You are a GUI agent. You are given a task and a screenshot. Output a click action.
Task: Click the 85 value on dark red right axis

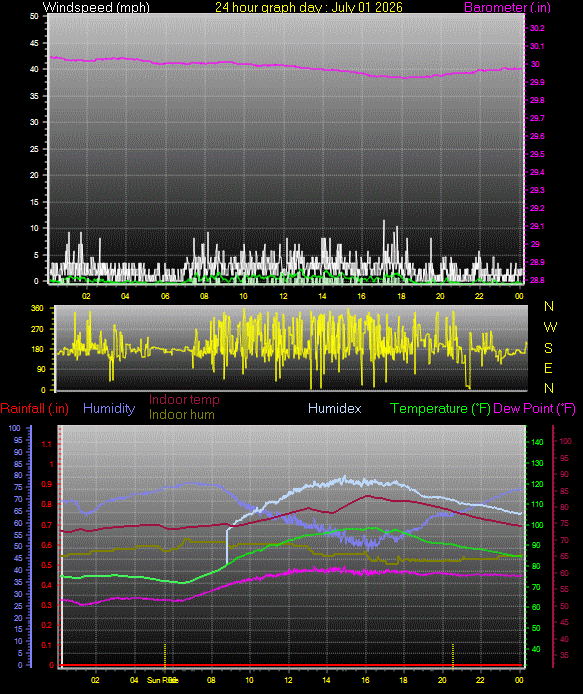coord(564,491)
